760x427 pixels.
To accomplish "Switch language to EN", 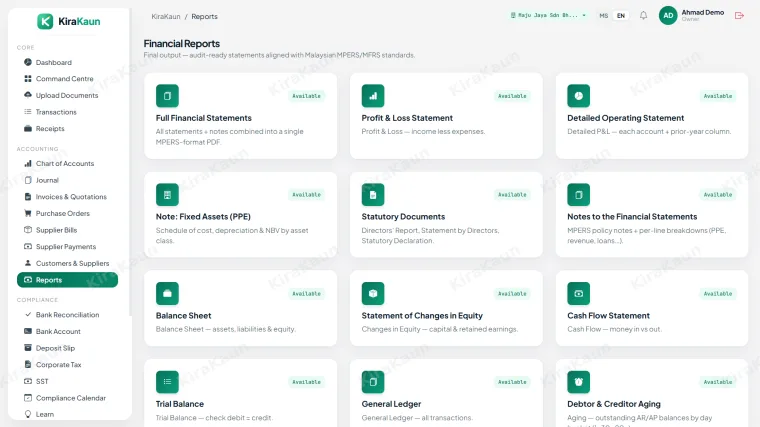I will click(x=621, y=16).
